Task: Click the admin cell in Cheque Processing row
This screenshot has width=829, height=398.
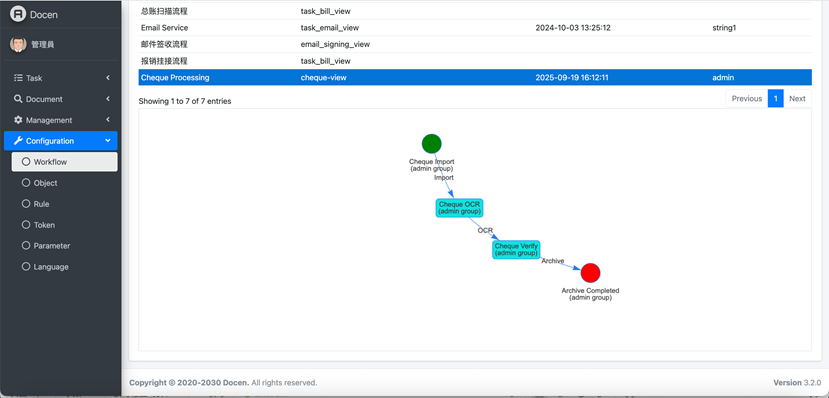Action: click(x=723, y=78)
